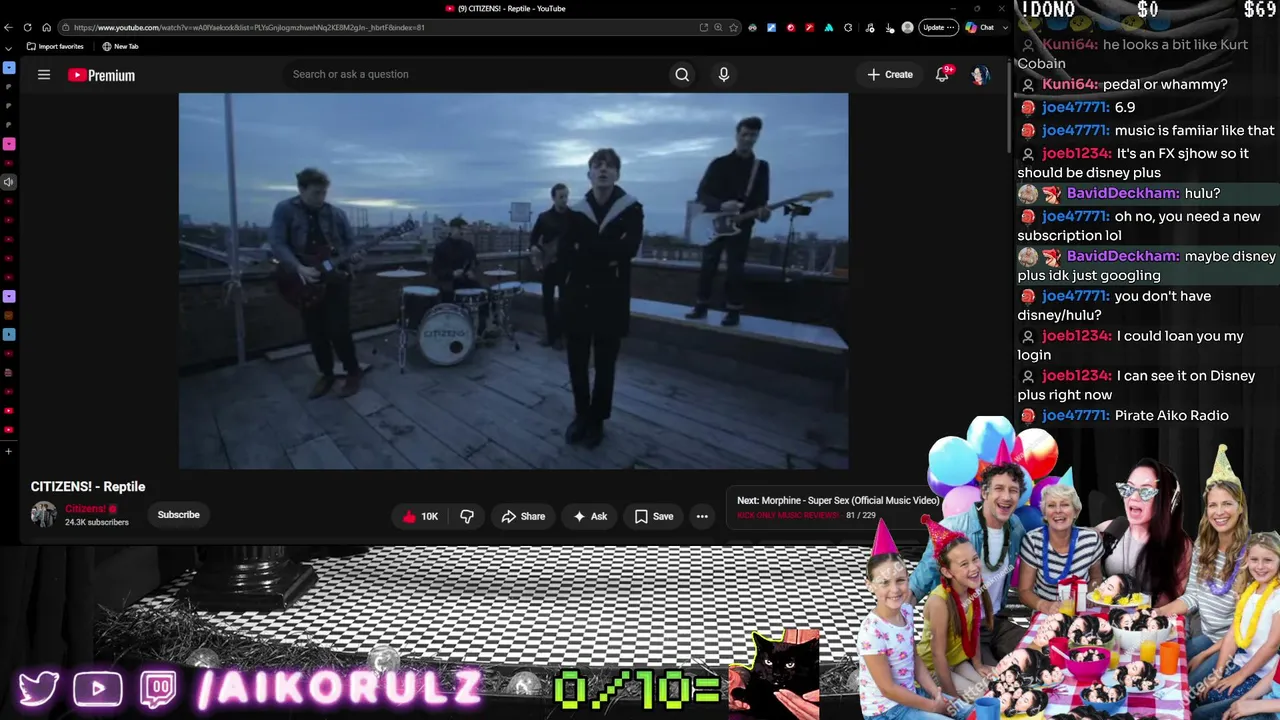This screenshot has height=720, width=1280.
Task: Click 'Next: Morphine - Super Sex' text
Action: [838, 501]
